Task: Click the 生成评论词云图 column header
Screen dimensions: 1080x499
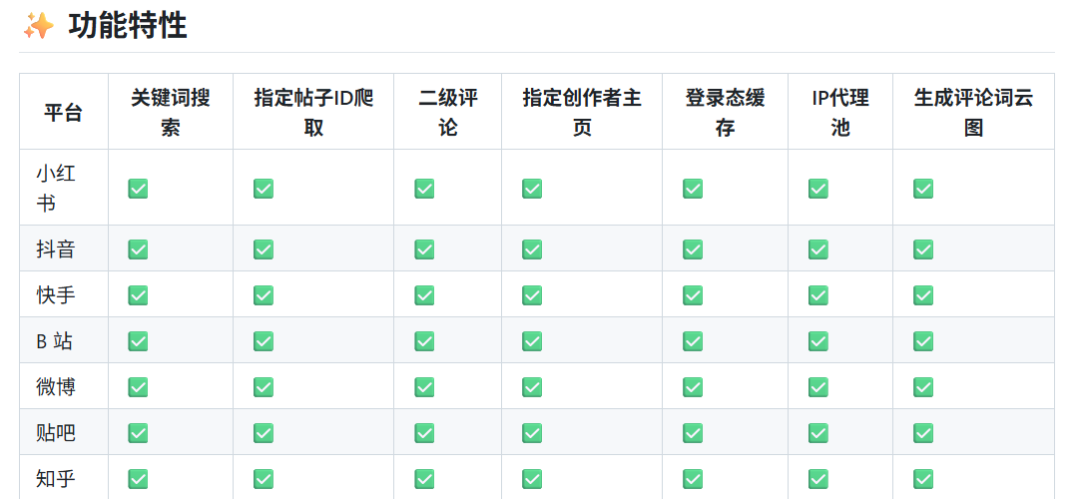Action: pos(973,112)
